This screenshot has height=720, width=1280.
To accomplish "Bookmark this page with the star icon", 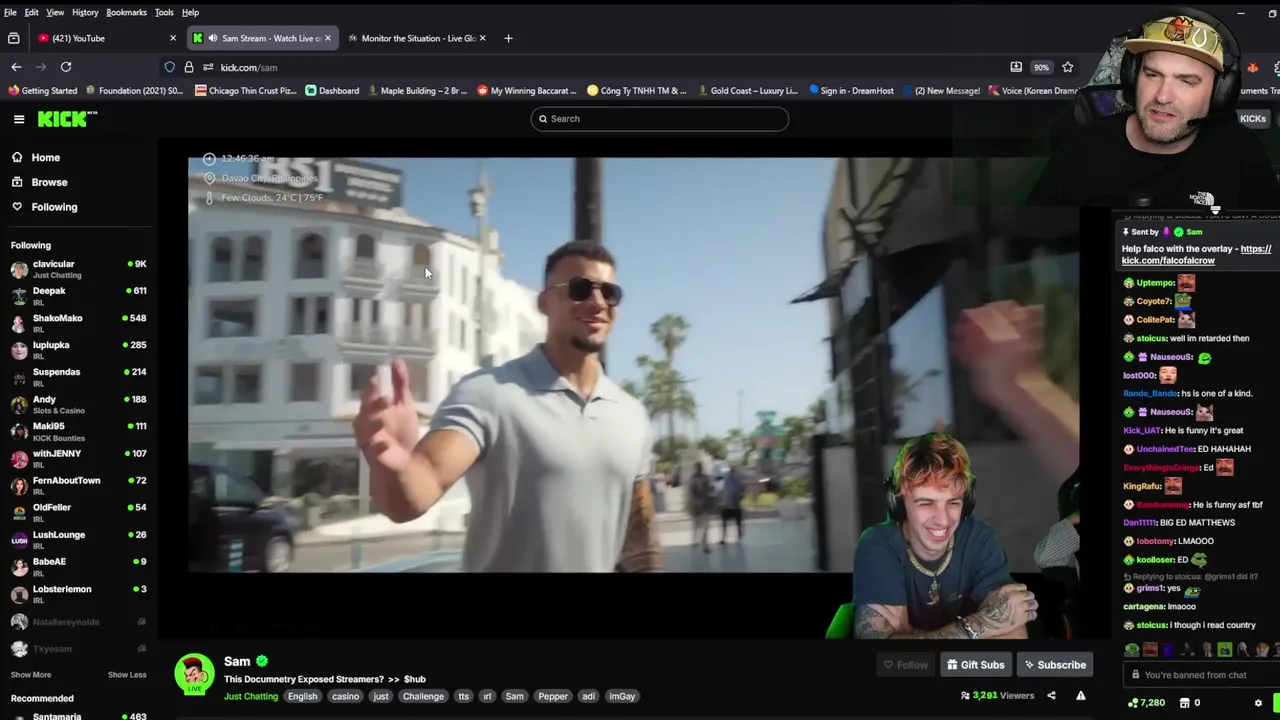I will point(1068,67).
